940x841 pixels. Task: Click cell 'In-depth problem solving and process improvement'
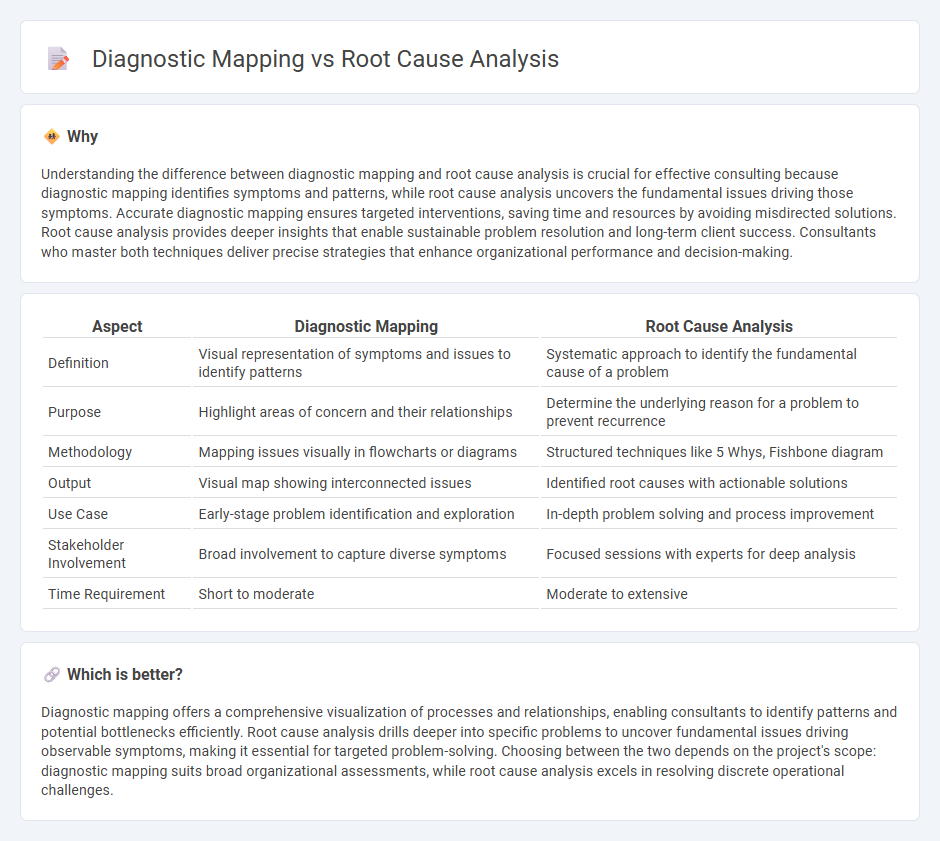click(x=719, y=514)
